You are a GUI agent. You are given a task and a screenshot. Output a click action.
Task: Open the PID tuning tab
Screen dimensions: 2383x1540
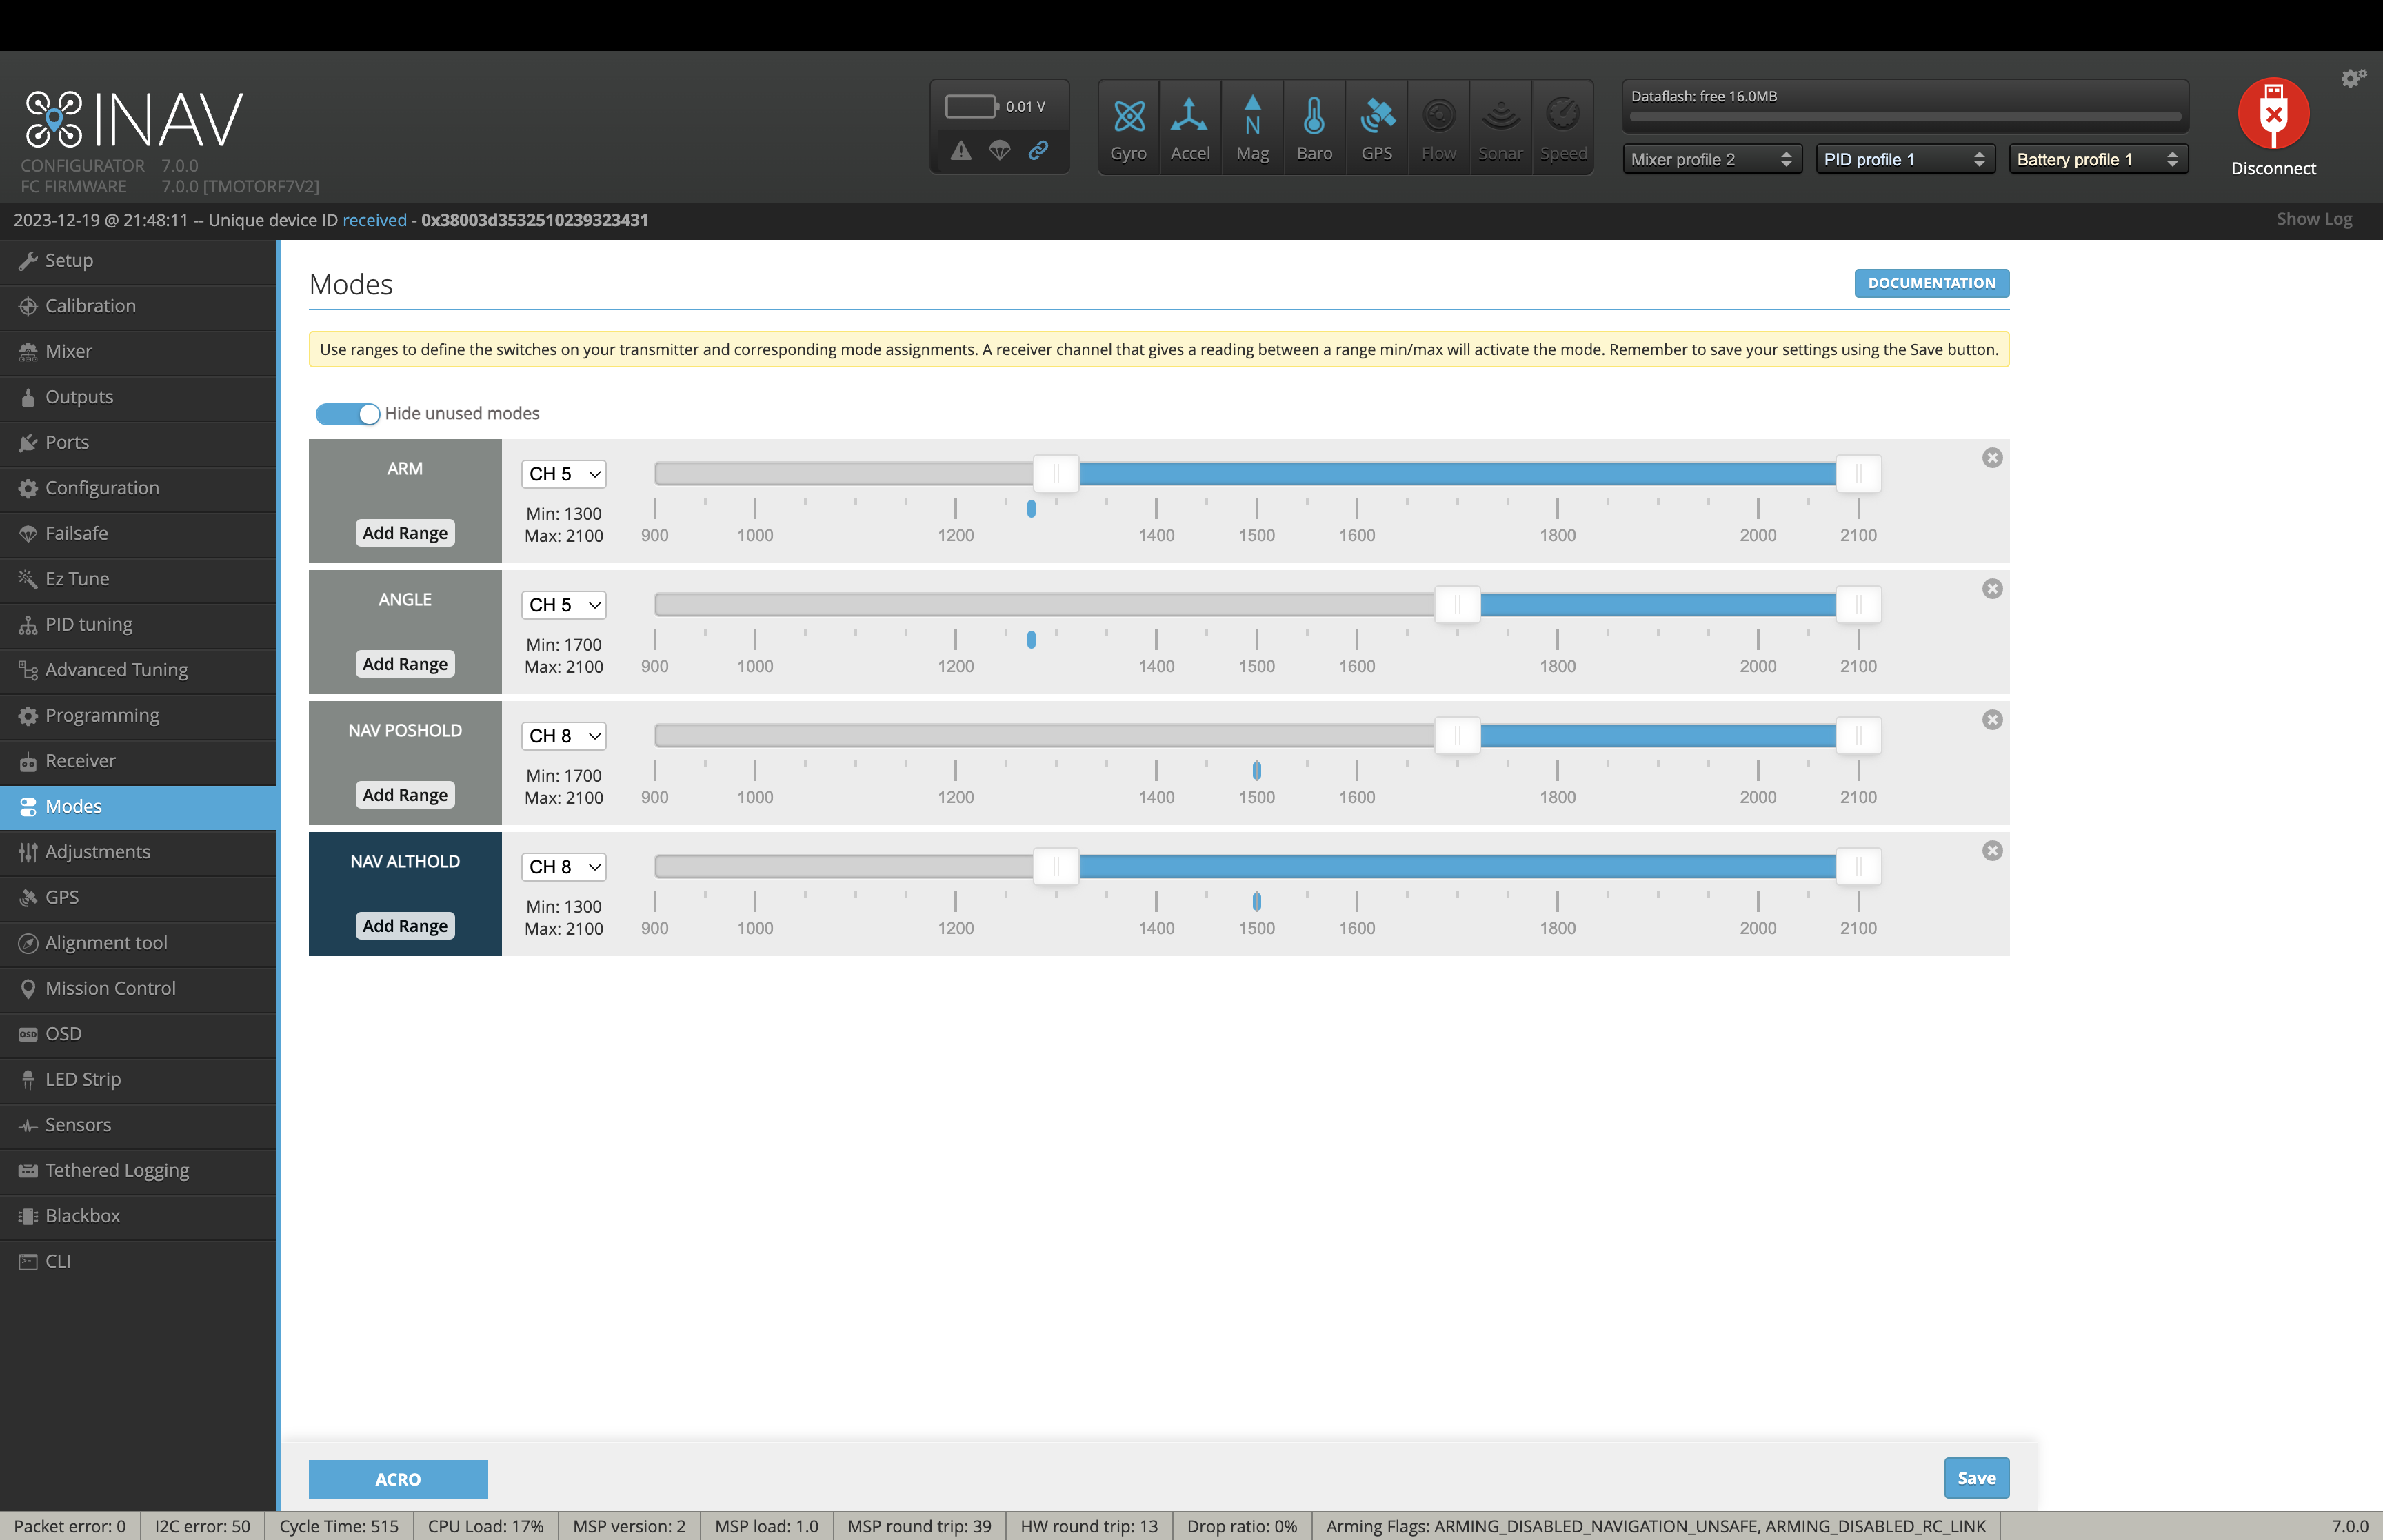(x=88, y=625)
